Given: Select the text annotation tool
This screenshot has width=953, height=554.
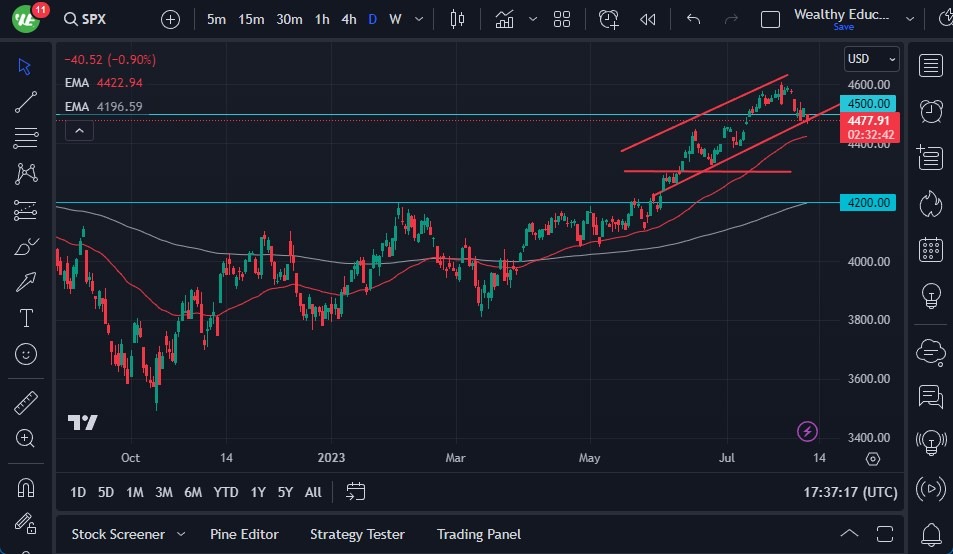Looking at the screenshot, I should click(x=26, y=318).
